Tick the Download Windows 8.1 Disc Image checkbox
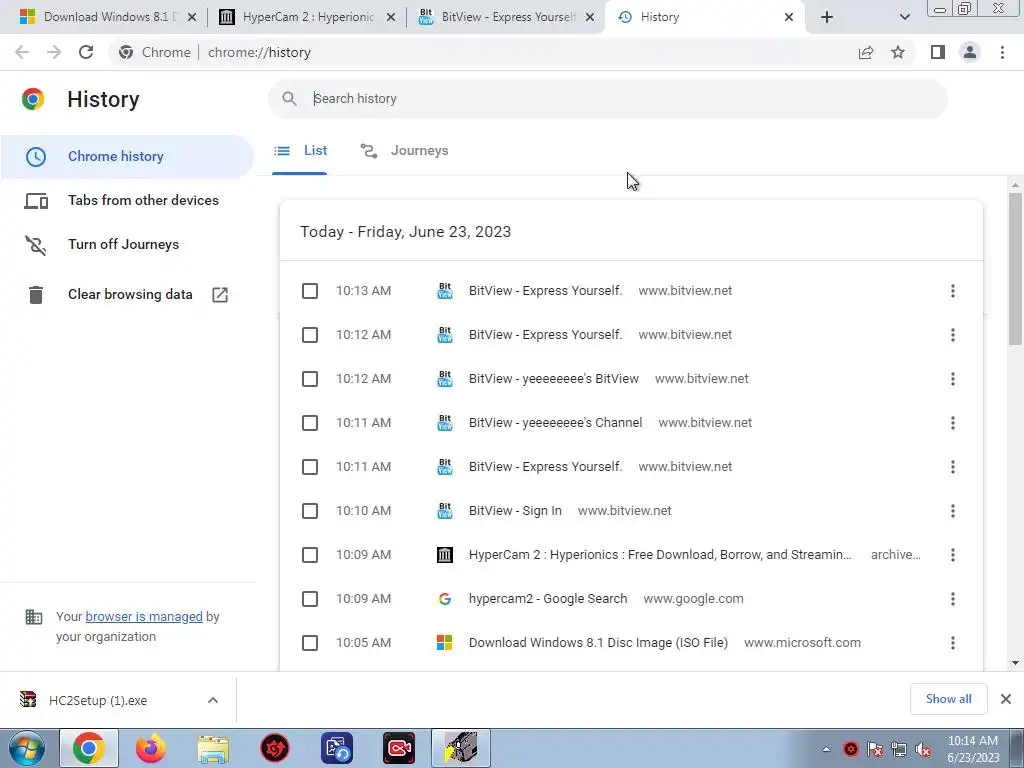 [310, 643]
